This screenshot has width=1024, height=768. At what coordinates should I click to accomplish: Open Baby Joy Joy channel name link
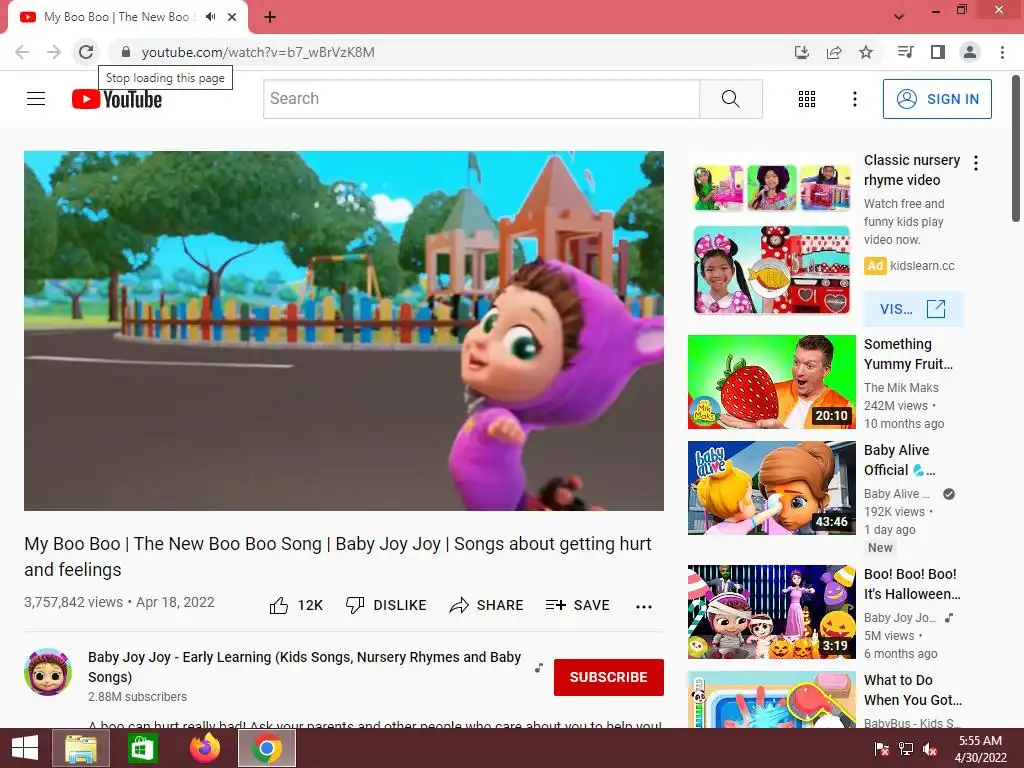(304, 667)
